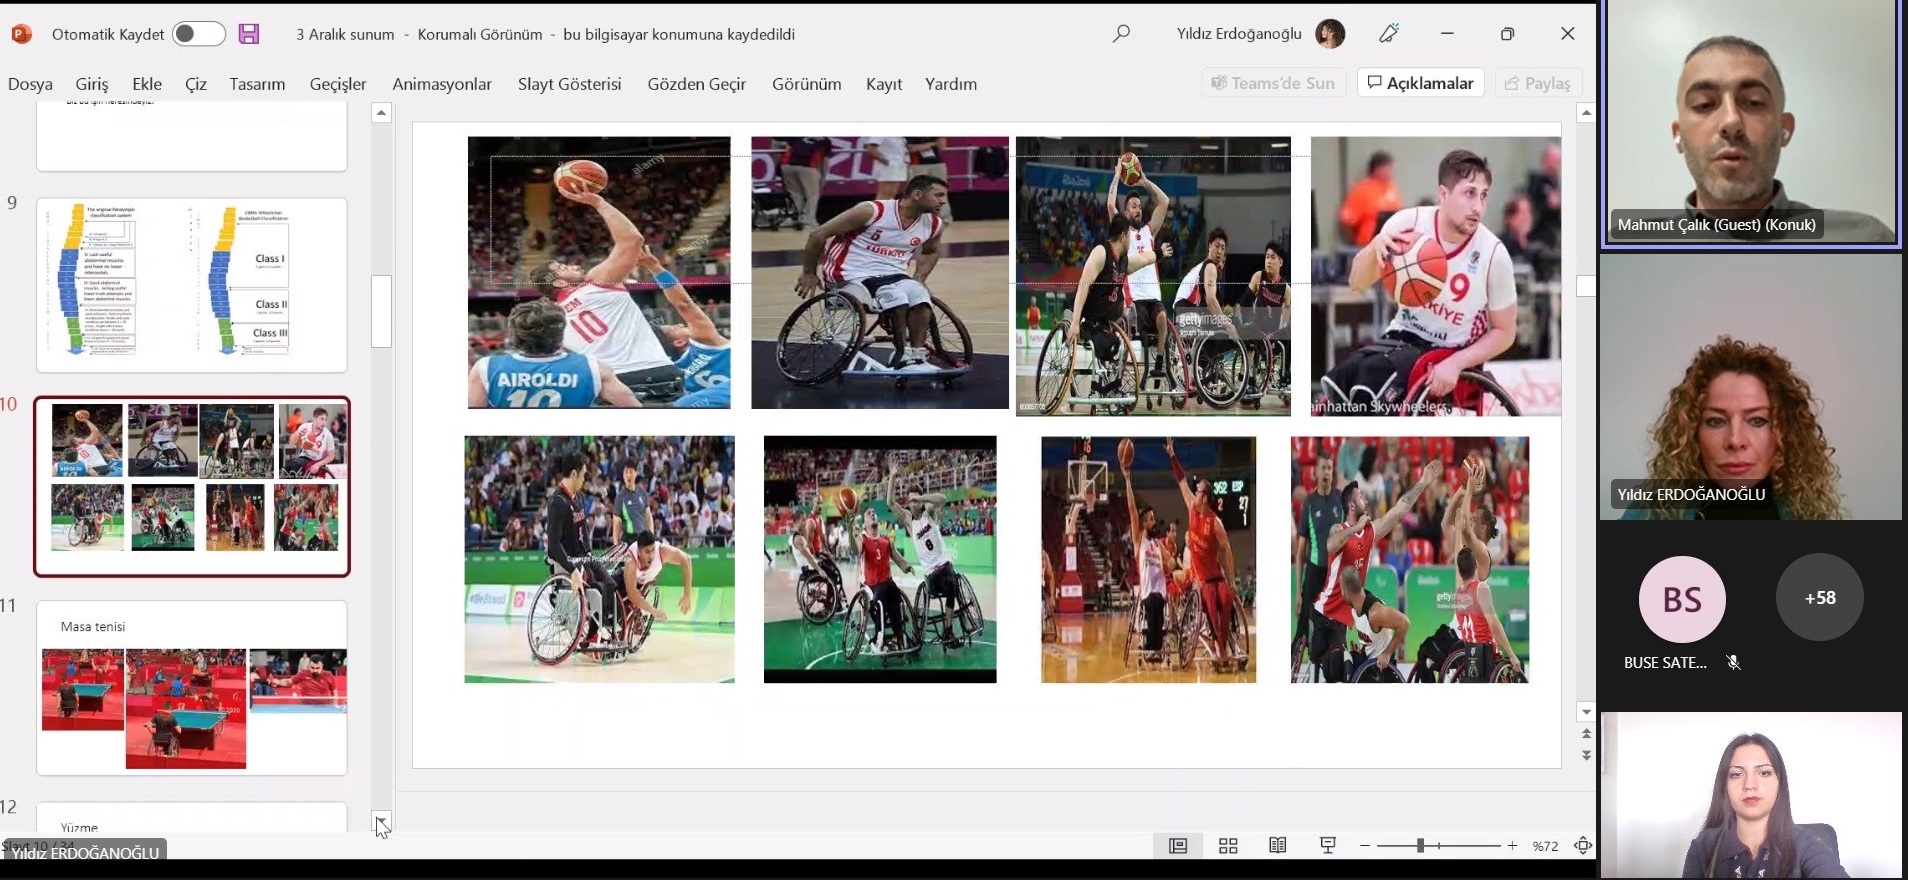Image resolution: width=1908 pixels, height=880 pixels.
Task: Select slide 12 Yüzme thumbnail
Action: click(x=192, y=818)
